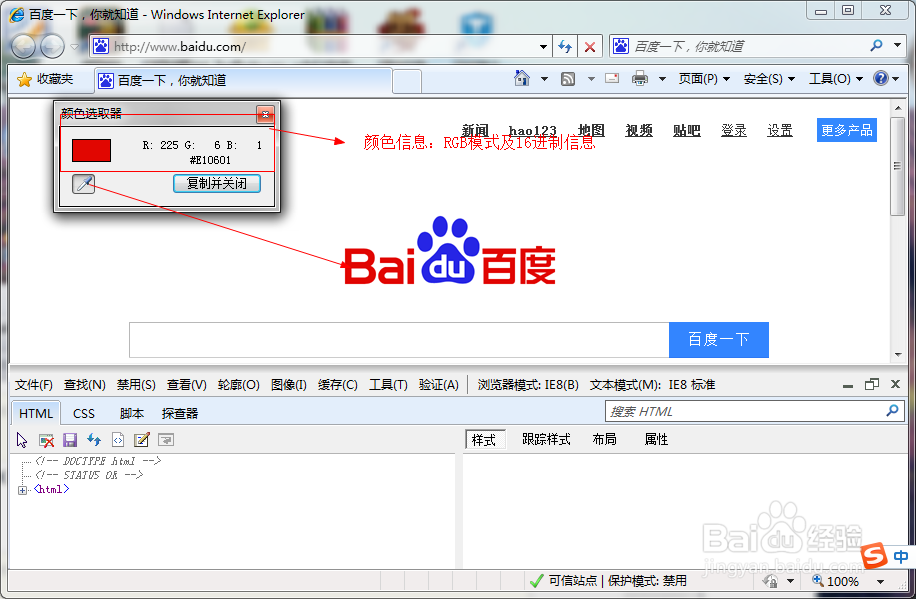
Task: Click the browser search box in the top right
Action: coord(739,46)
